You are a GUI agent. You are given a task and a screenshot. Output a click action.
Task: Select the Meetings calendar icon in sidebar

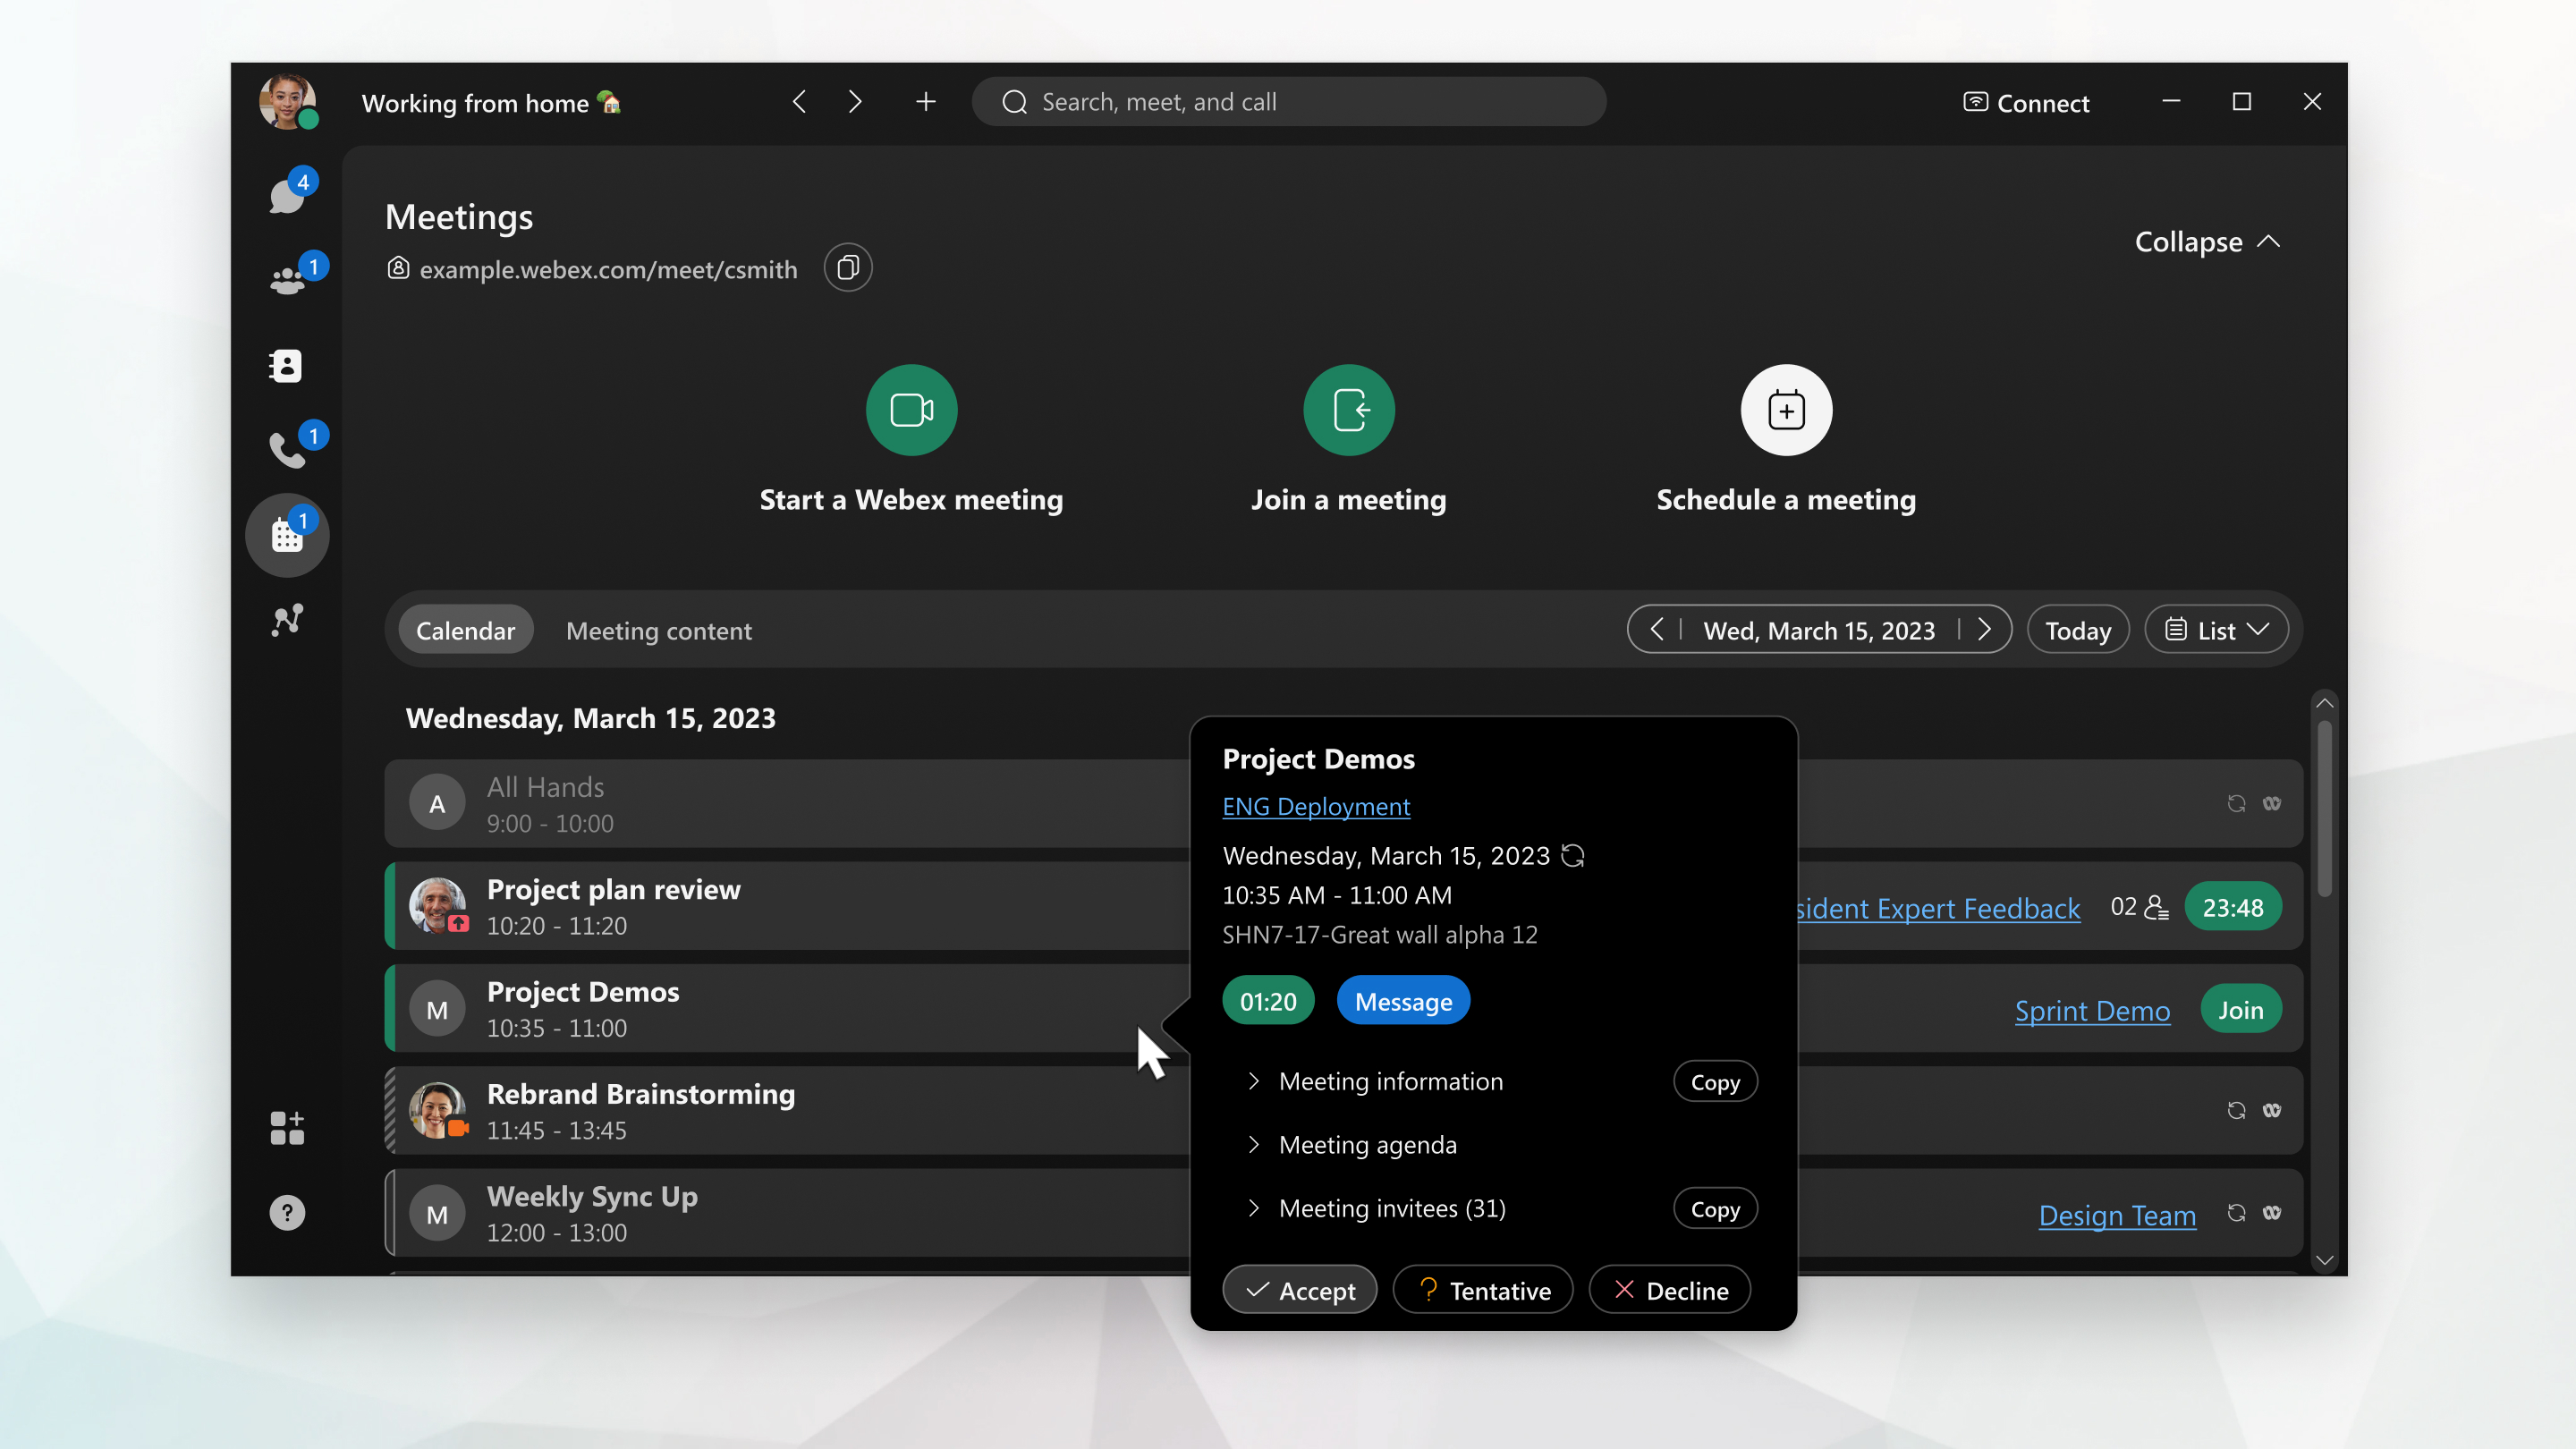coord(287,536)
